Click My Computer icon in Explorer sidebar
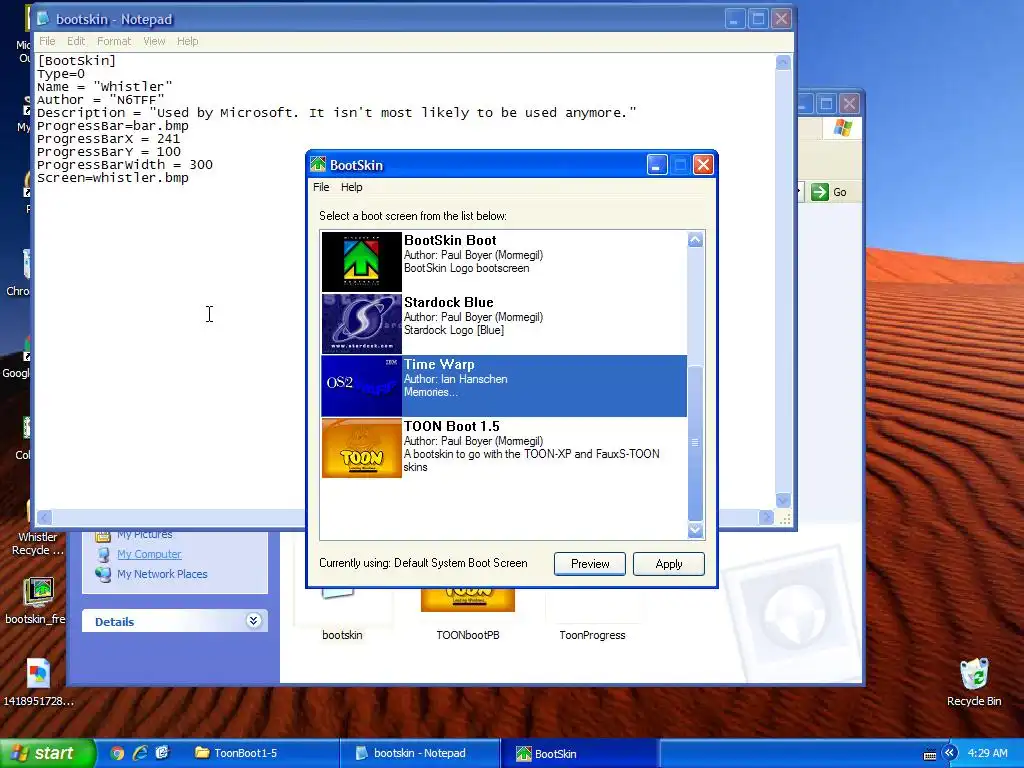The width and height of the screenshot is (1024, 768). point(103,554)
